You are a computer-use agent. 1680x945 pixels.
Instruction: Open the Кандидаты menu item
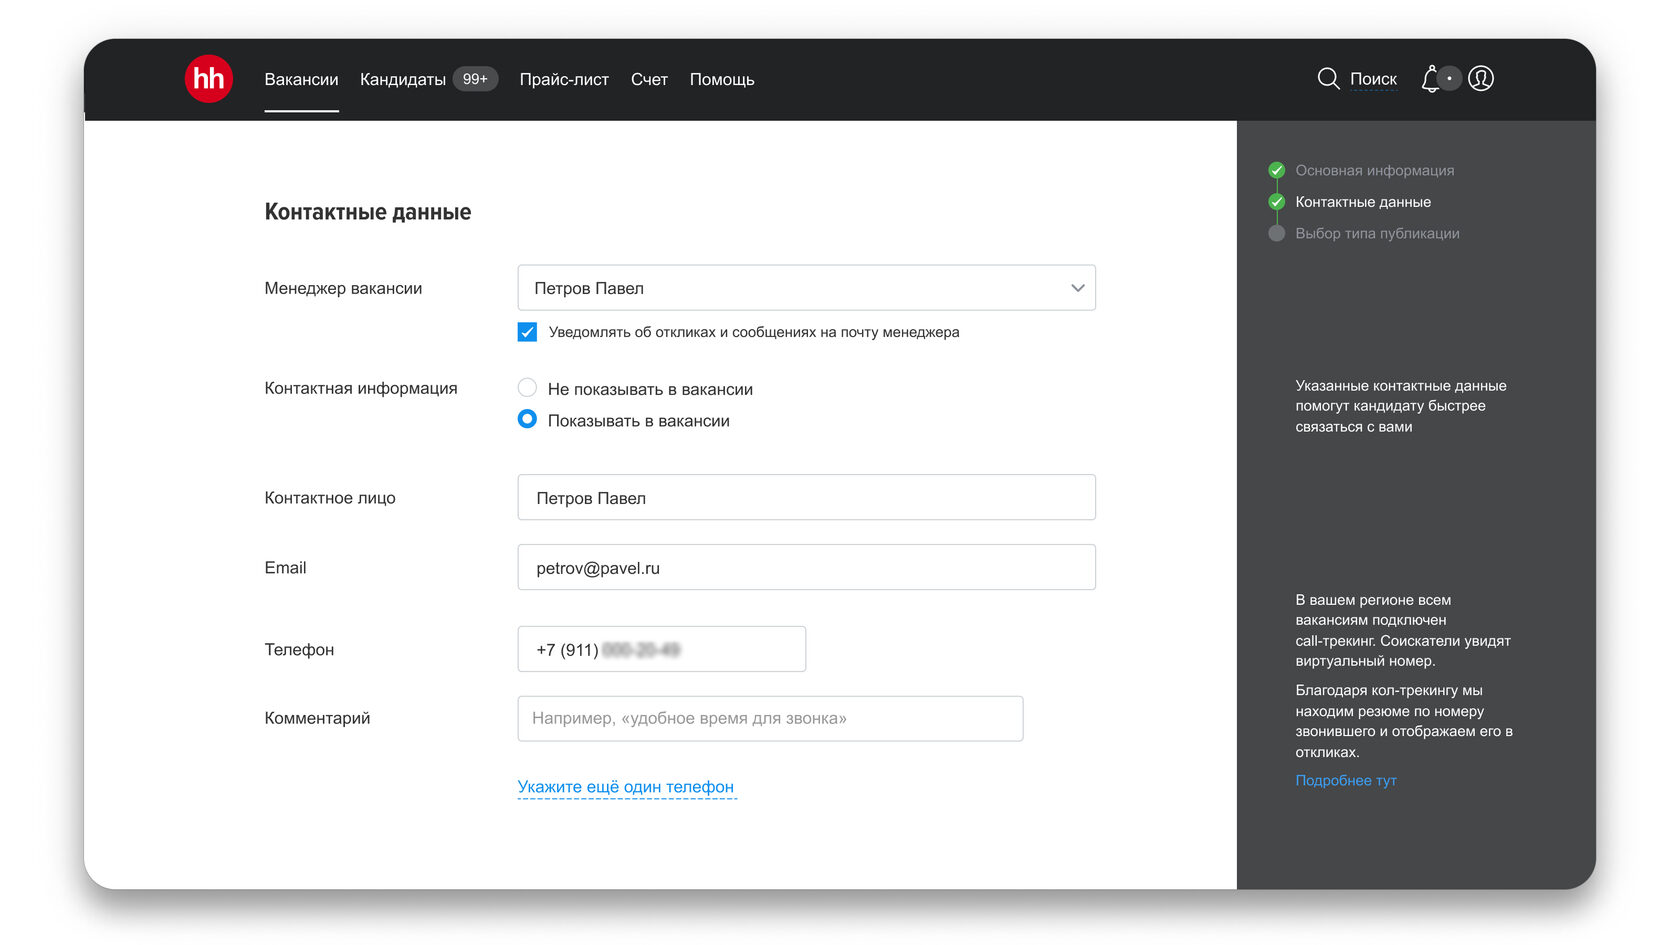pos(403,79)
